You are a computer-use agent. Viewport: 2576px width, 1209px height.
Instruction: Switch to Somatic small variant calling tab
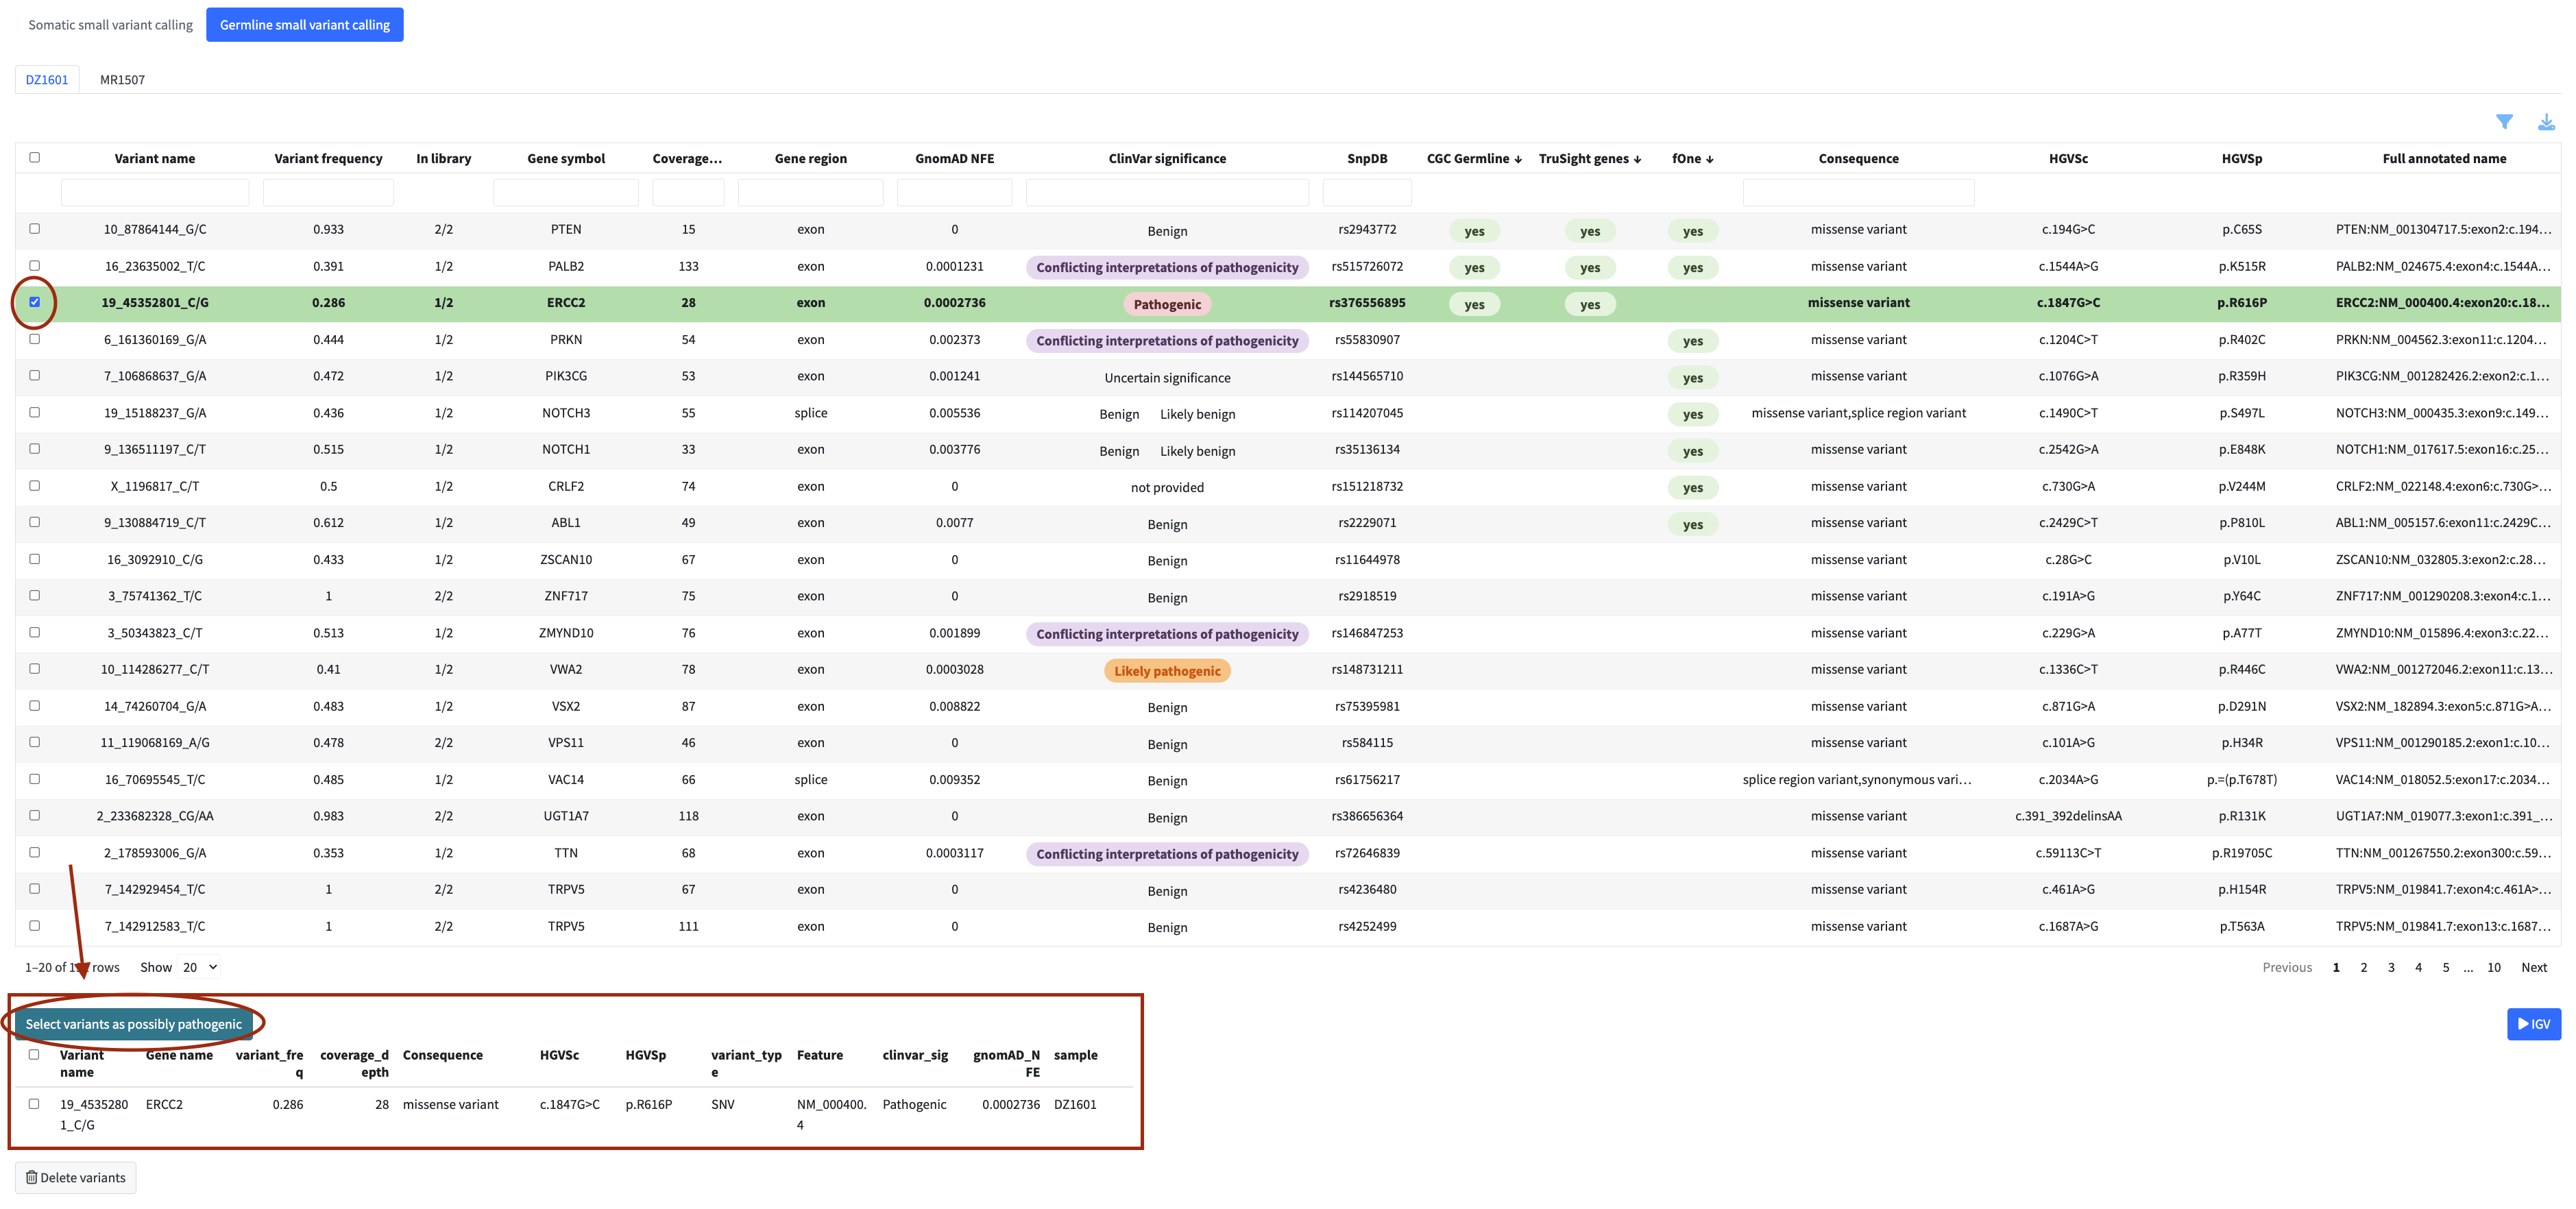110,25
